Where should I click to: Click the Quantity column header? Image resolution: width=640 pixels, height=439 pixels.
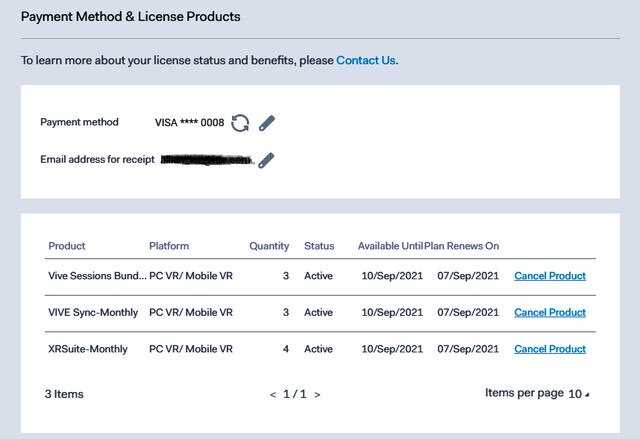pos(269,246)
